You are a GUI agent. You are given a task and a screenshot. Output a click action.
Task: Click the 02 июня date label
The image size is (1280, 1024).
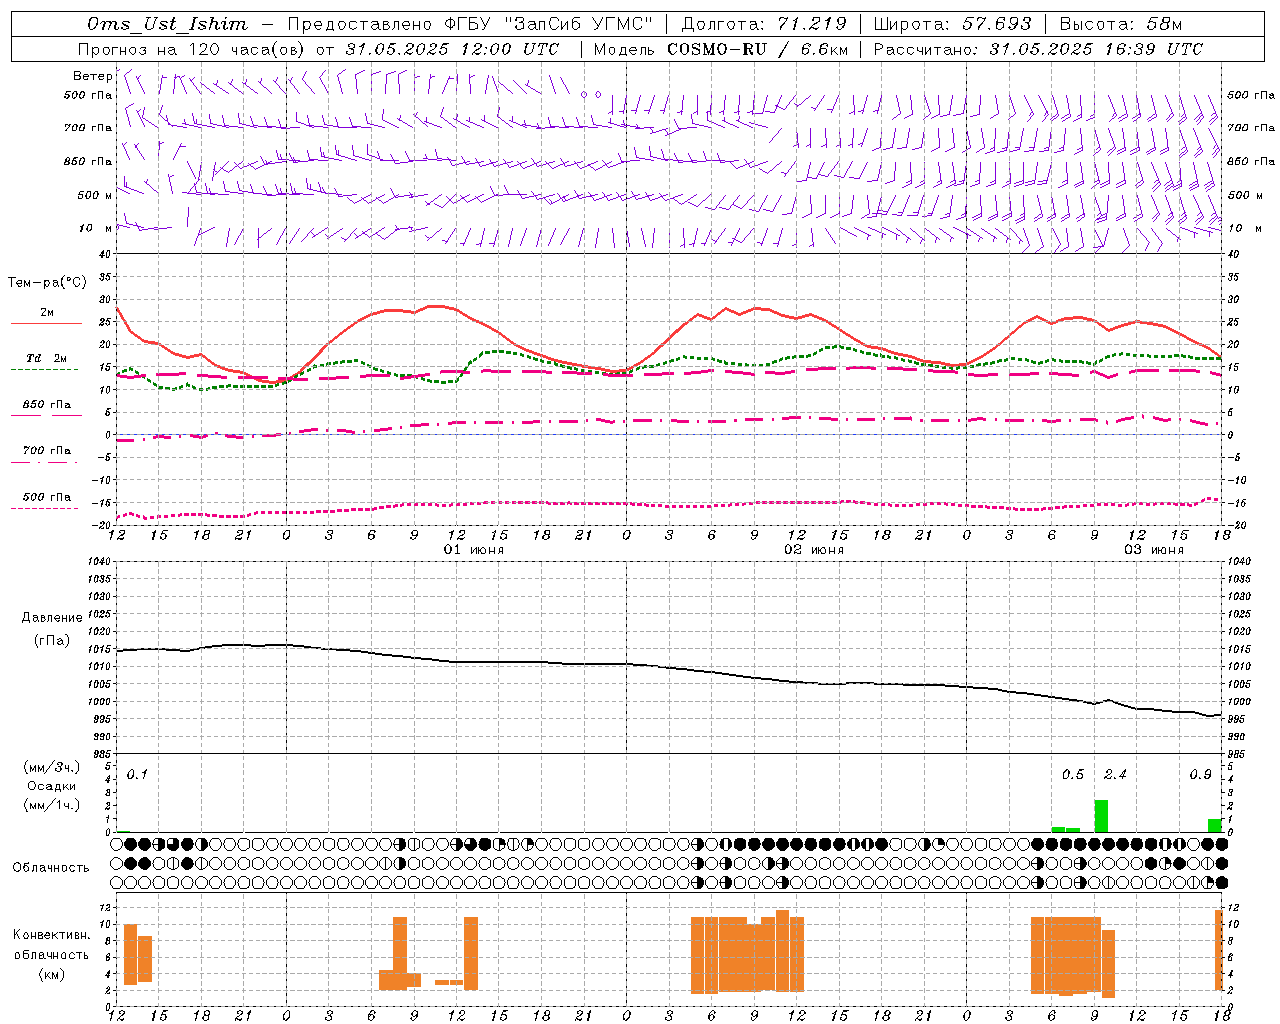click(814, 550)
